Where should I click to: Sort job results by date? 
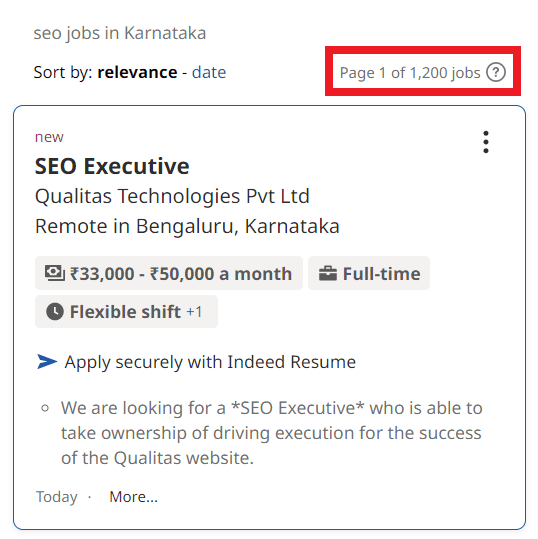(x=209, y=73)
